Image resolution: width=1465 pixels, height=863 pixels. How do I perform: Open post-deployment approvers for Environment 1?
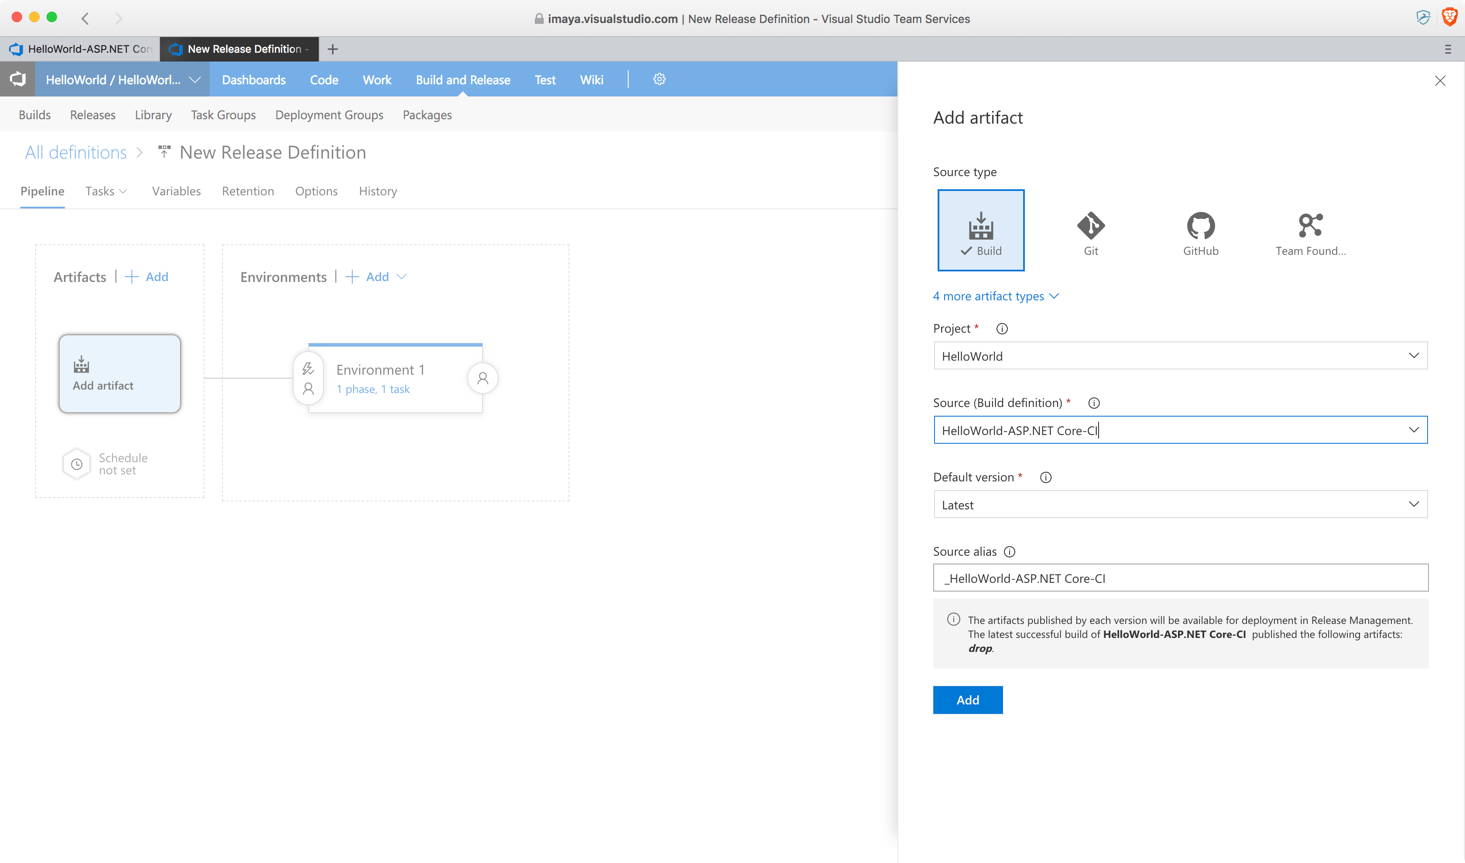483,378
